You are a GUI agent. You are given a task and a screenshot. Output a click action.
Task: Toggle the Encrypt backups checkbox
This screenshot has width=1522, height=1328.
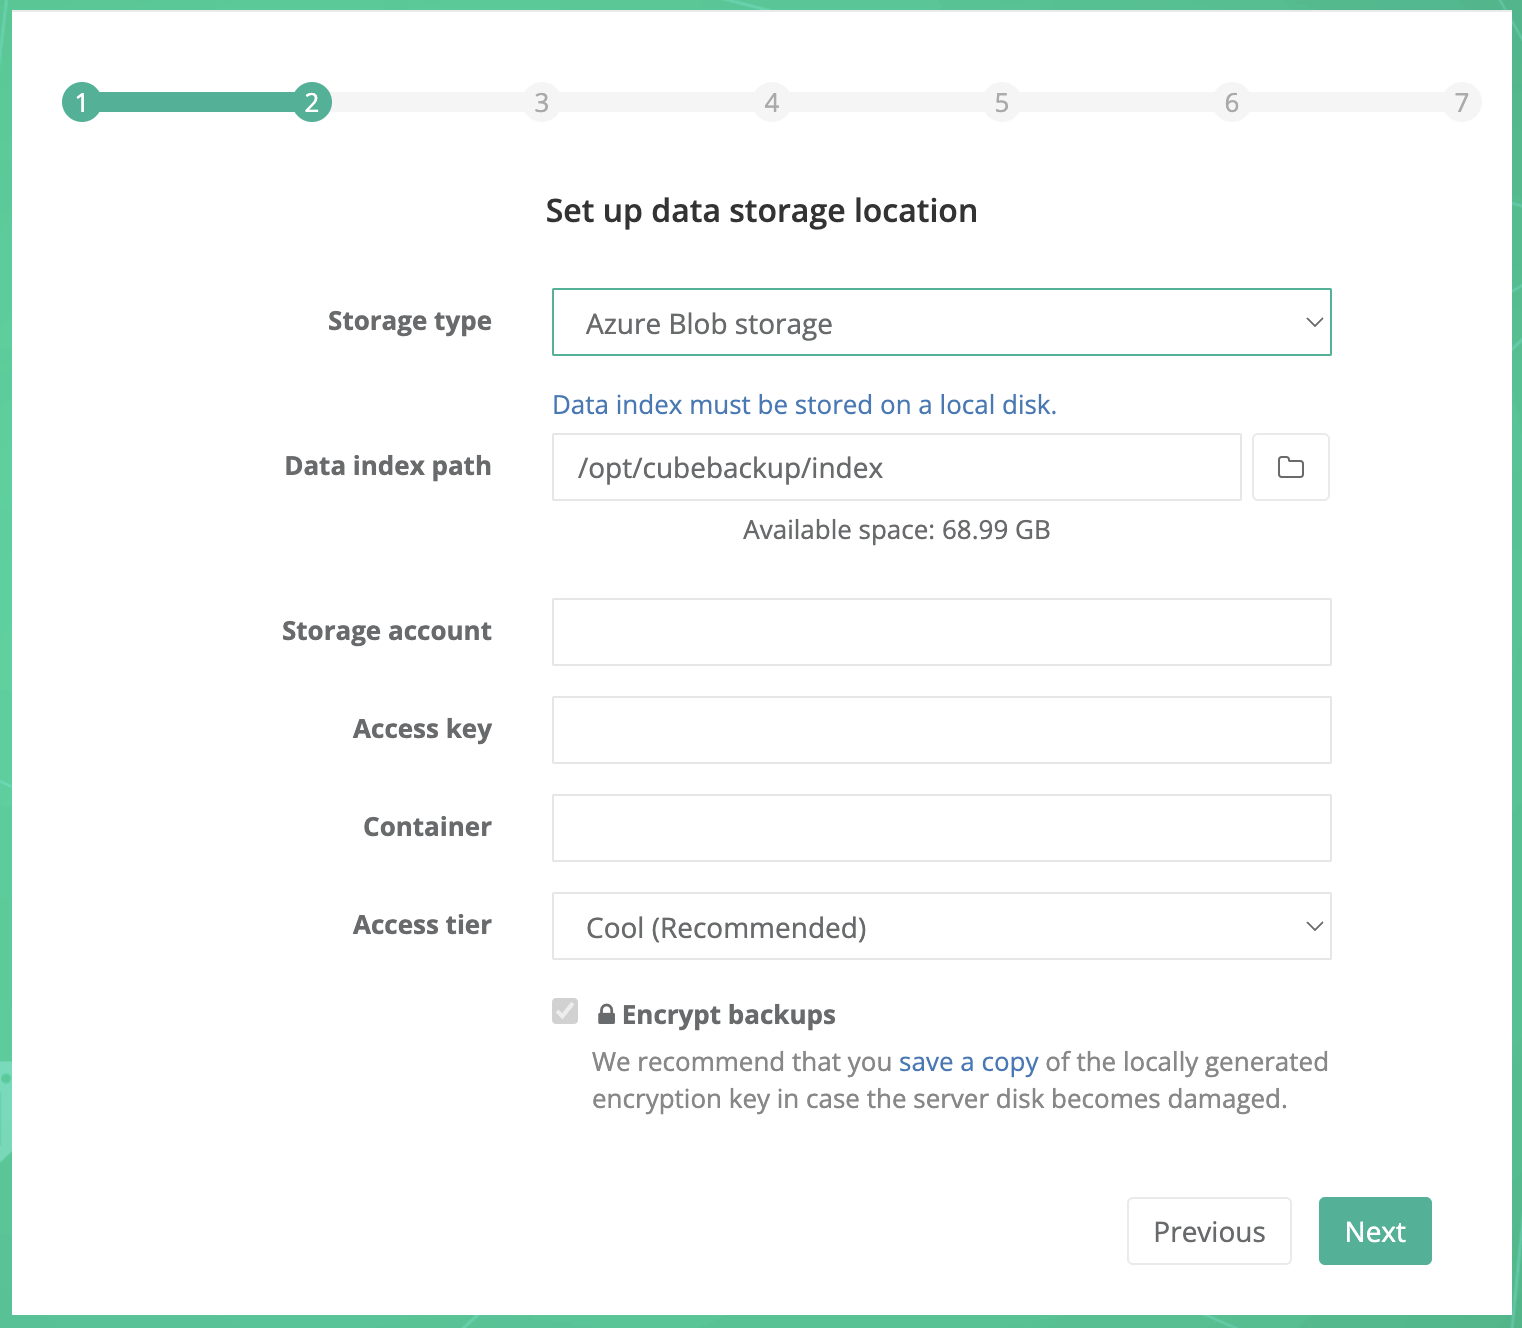click(565, 1012)
